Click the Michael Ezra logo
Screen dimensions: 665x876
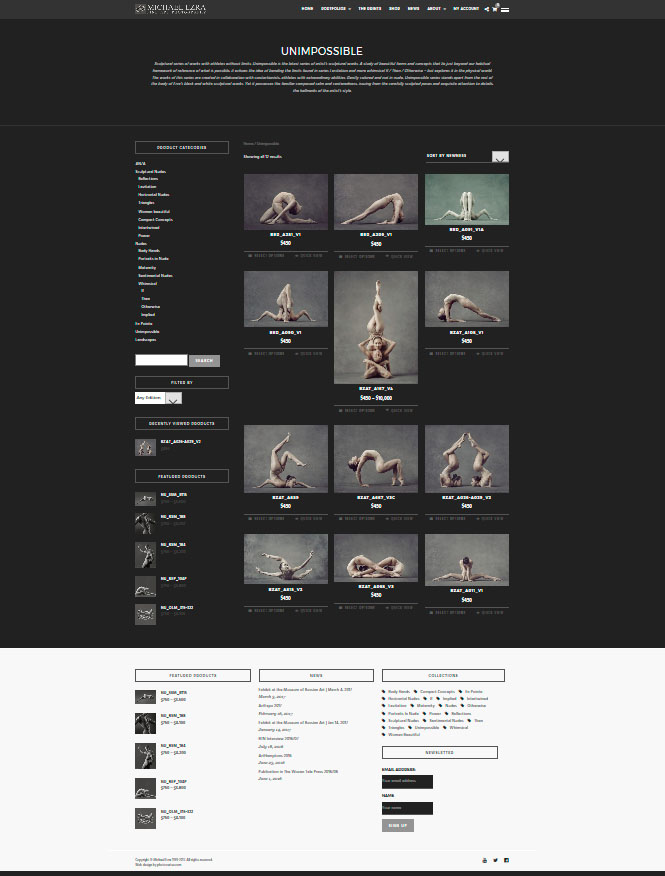click(x=170, y=8)
